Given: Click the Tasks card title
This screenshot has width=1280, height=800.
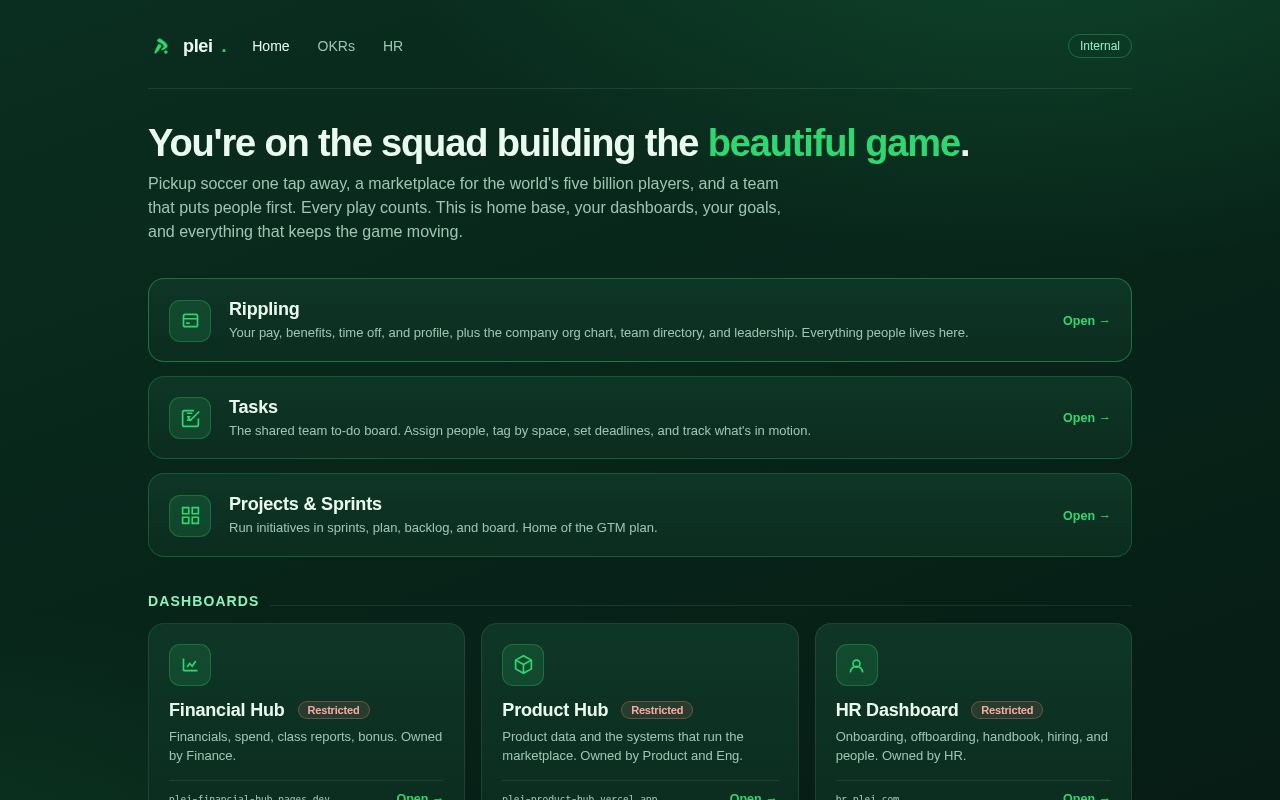Looking at the screenshot, I should [x=253, y=407].
